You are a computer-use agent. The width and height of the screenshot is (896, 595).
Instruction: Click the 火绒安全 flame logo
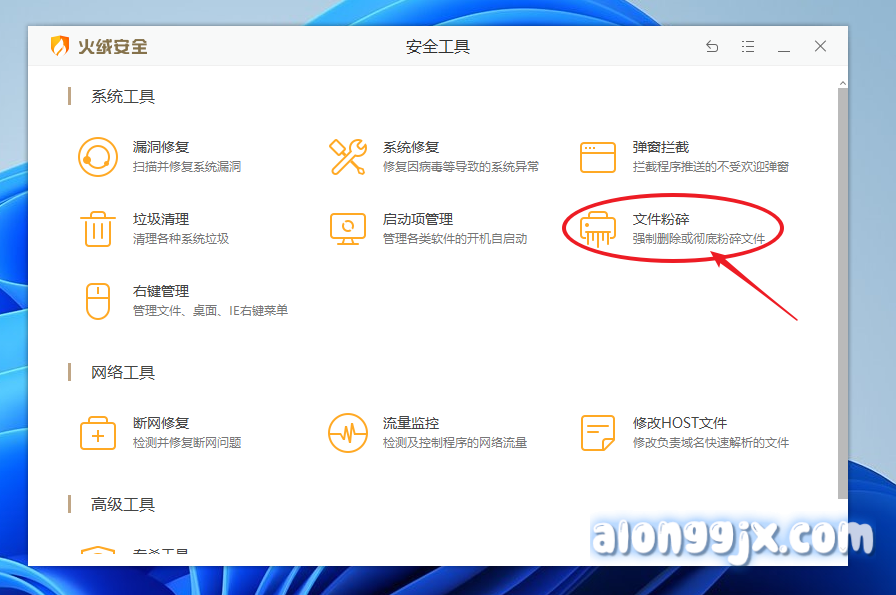[x=60, y=46]
